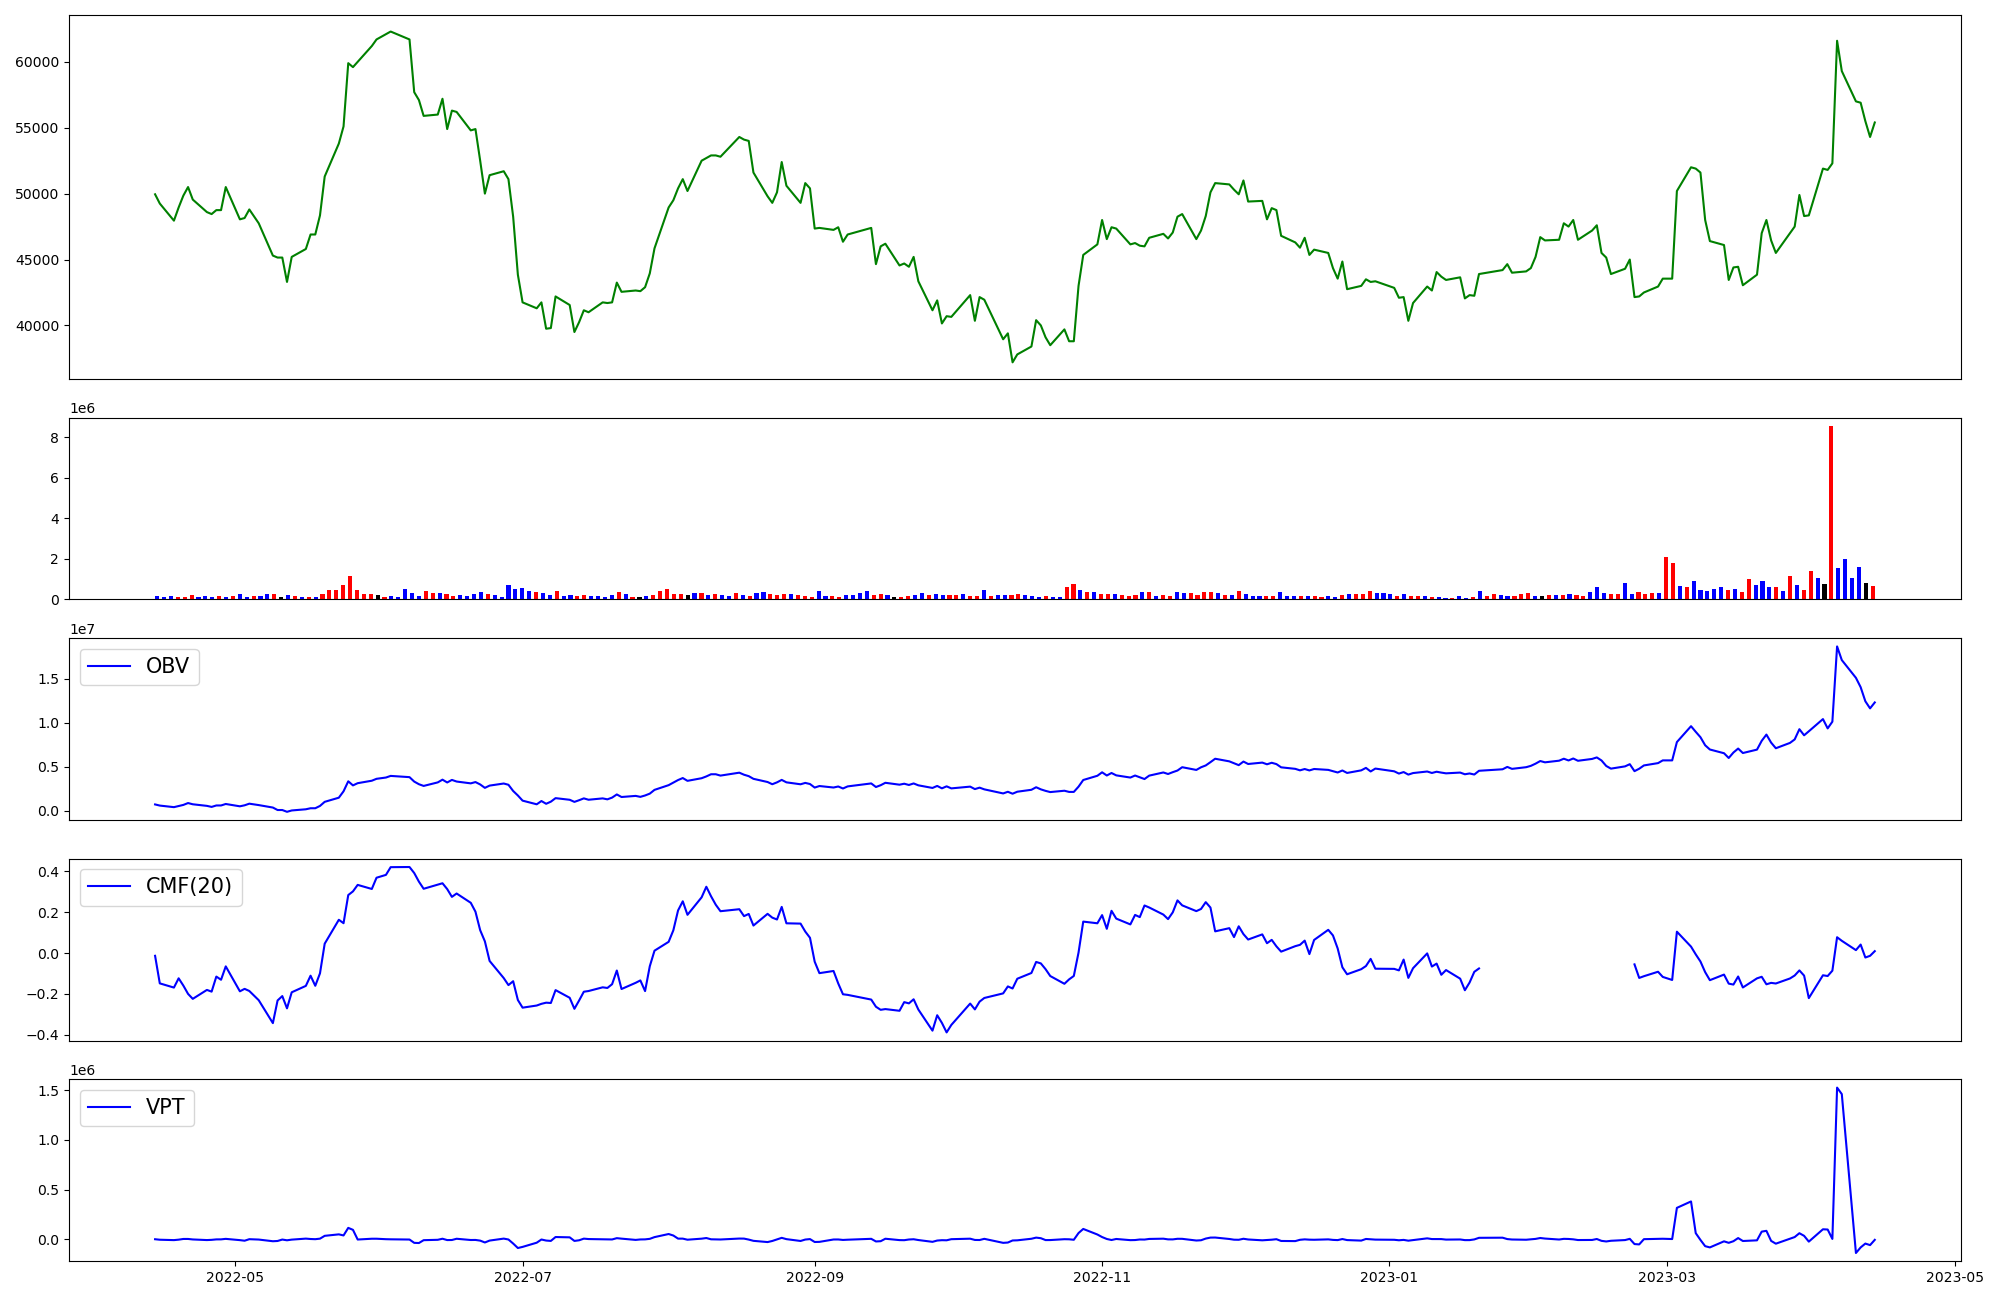The image size is (2000, 1300).
Task: Click the OBV peak in April 2023
Action: coord(1837,647)
